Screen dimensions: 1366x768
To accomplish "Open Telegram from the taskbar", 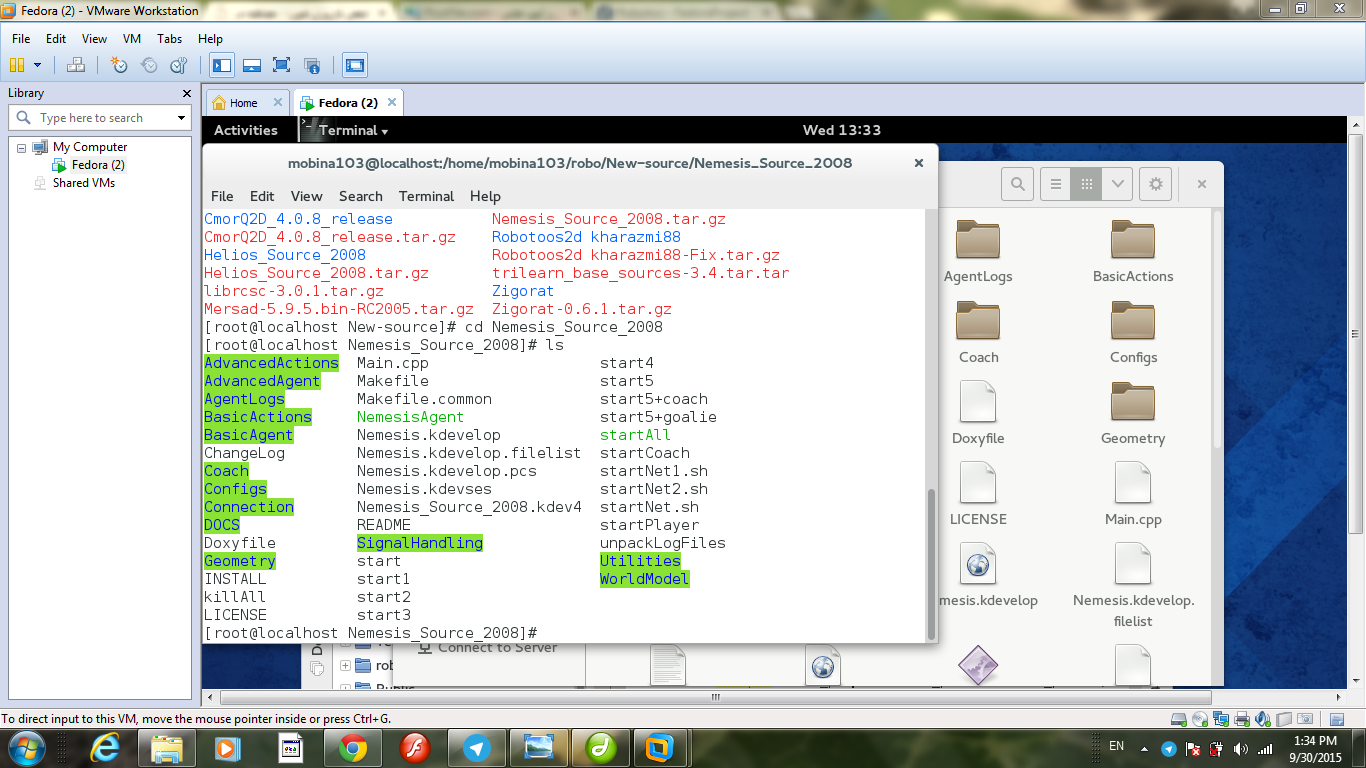I will (x=477, y=747).
